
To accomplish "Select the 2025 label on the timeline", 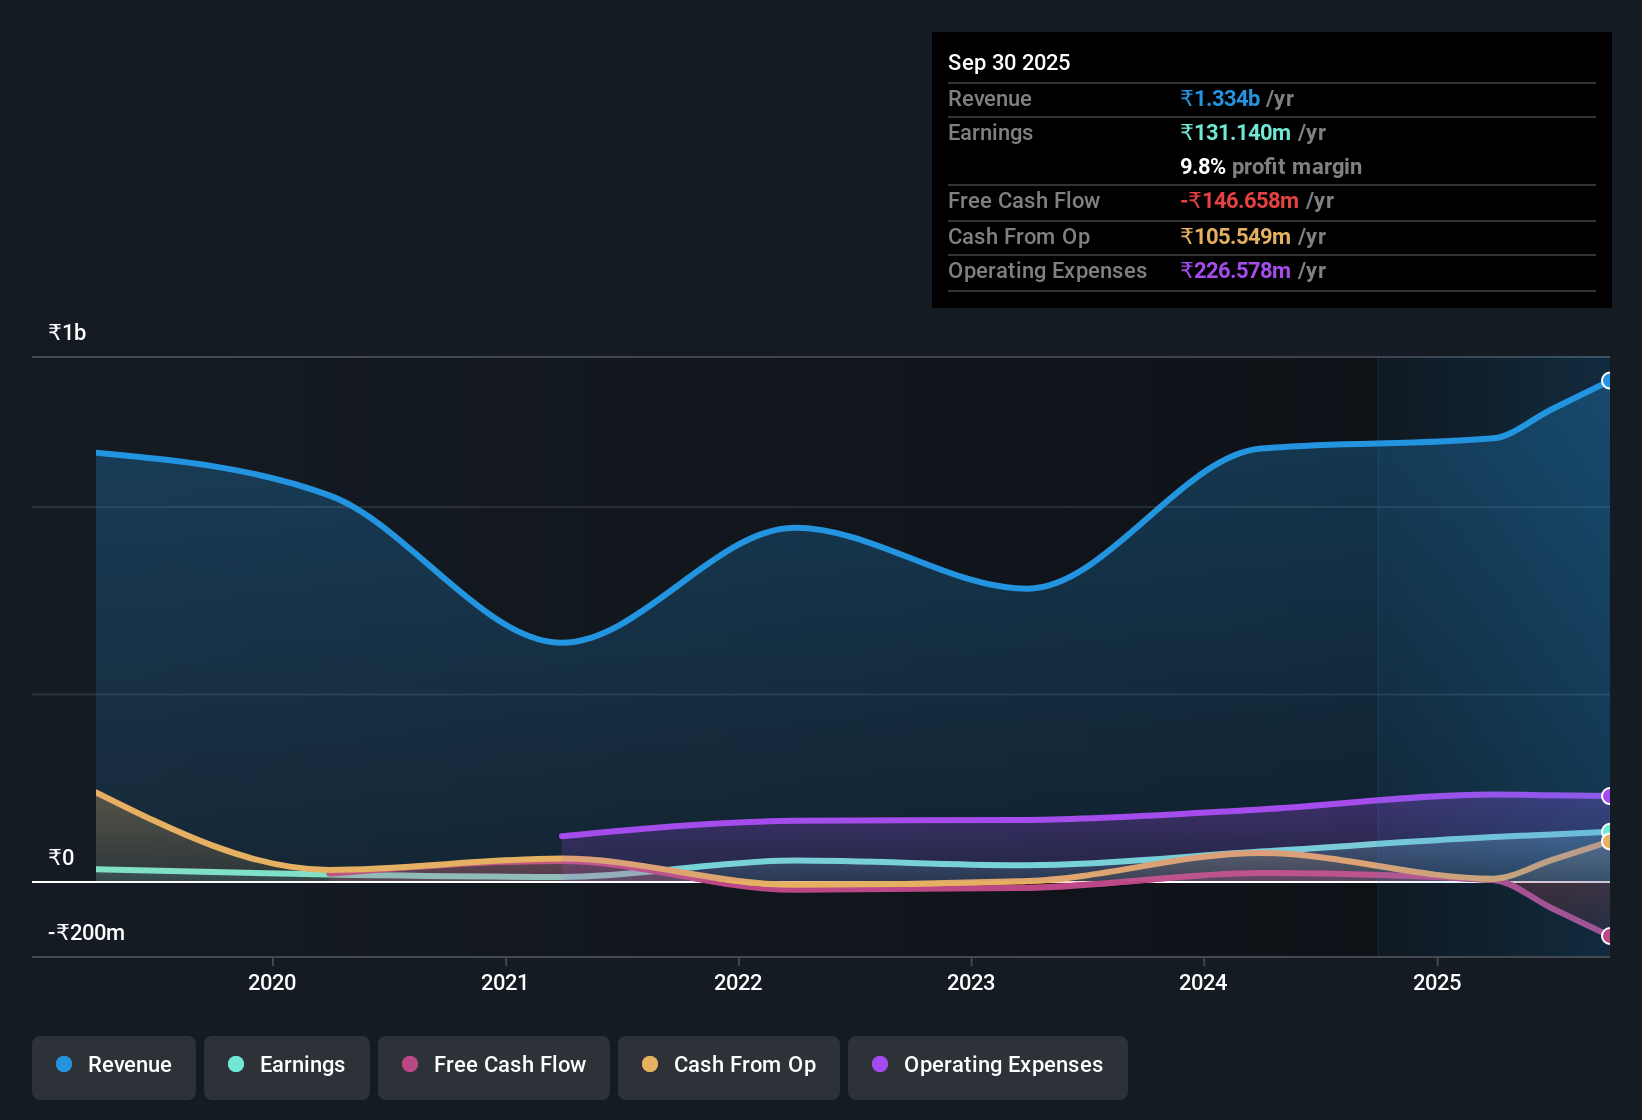I will point(1437,982).
